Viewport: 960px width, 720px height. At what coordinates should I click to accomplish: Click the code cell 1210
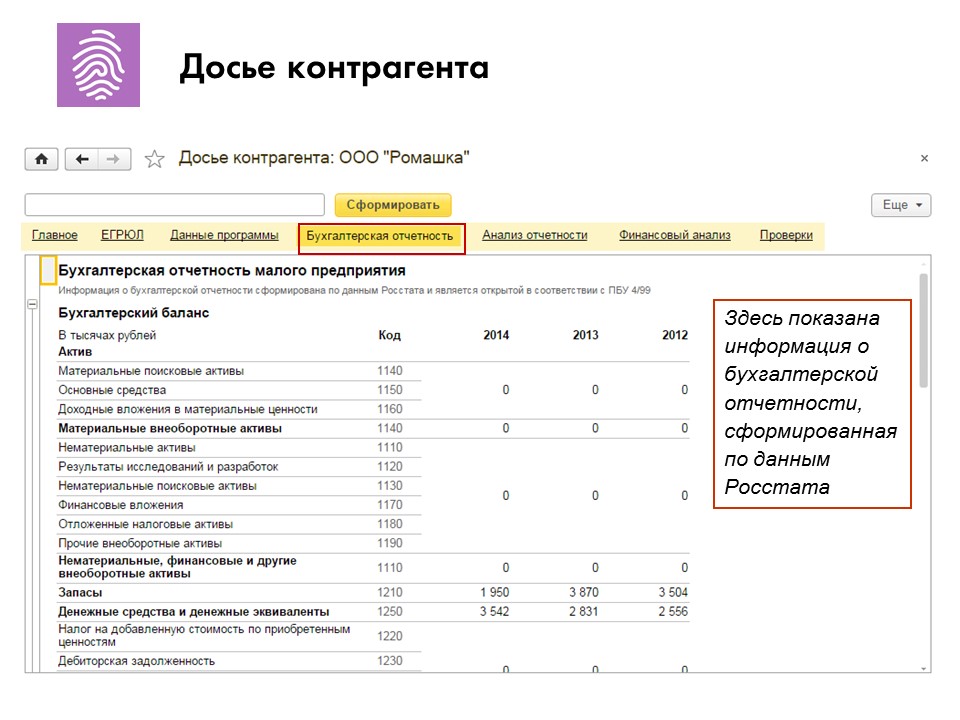(x=390, y=593)
